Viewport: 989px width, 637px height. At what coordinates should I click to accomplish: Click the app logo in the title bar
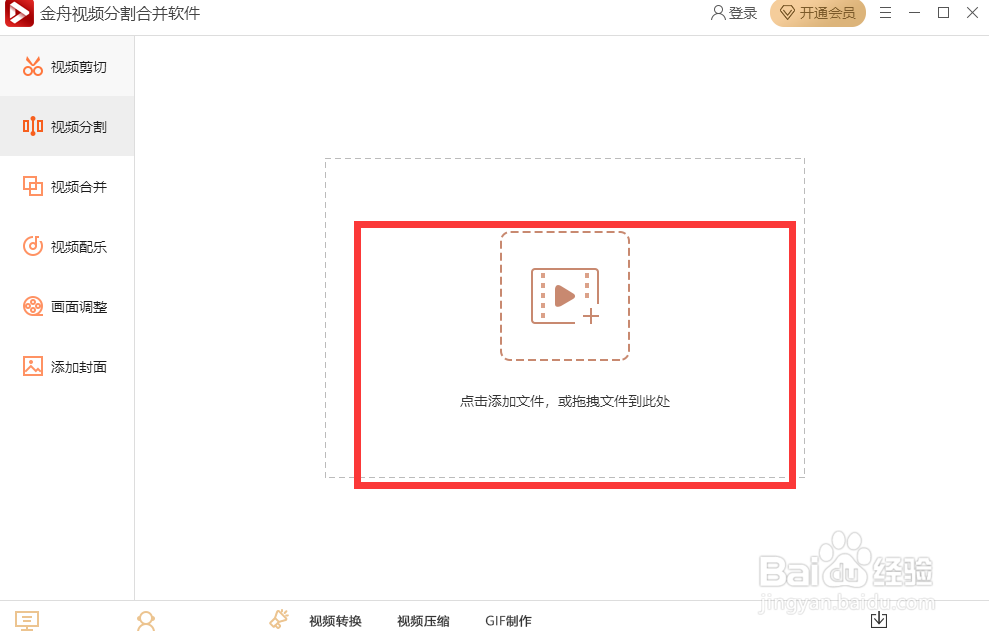click(x=19, y=13)
